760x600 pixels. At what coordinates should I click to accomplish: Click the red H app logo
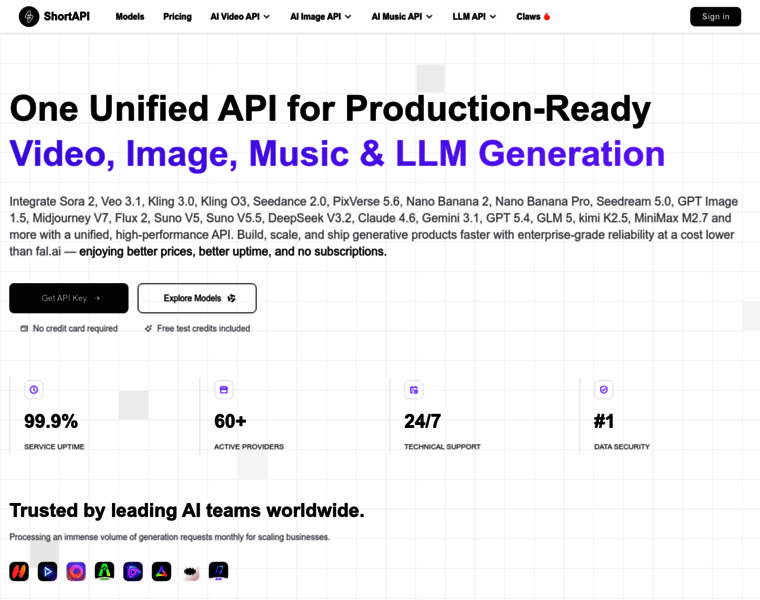19,571
